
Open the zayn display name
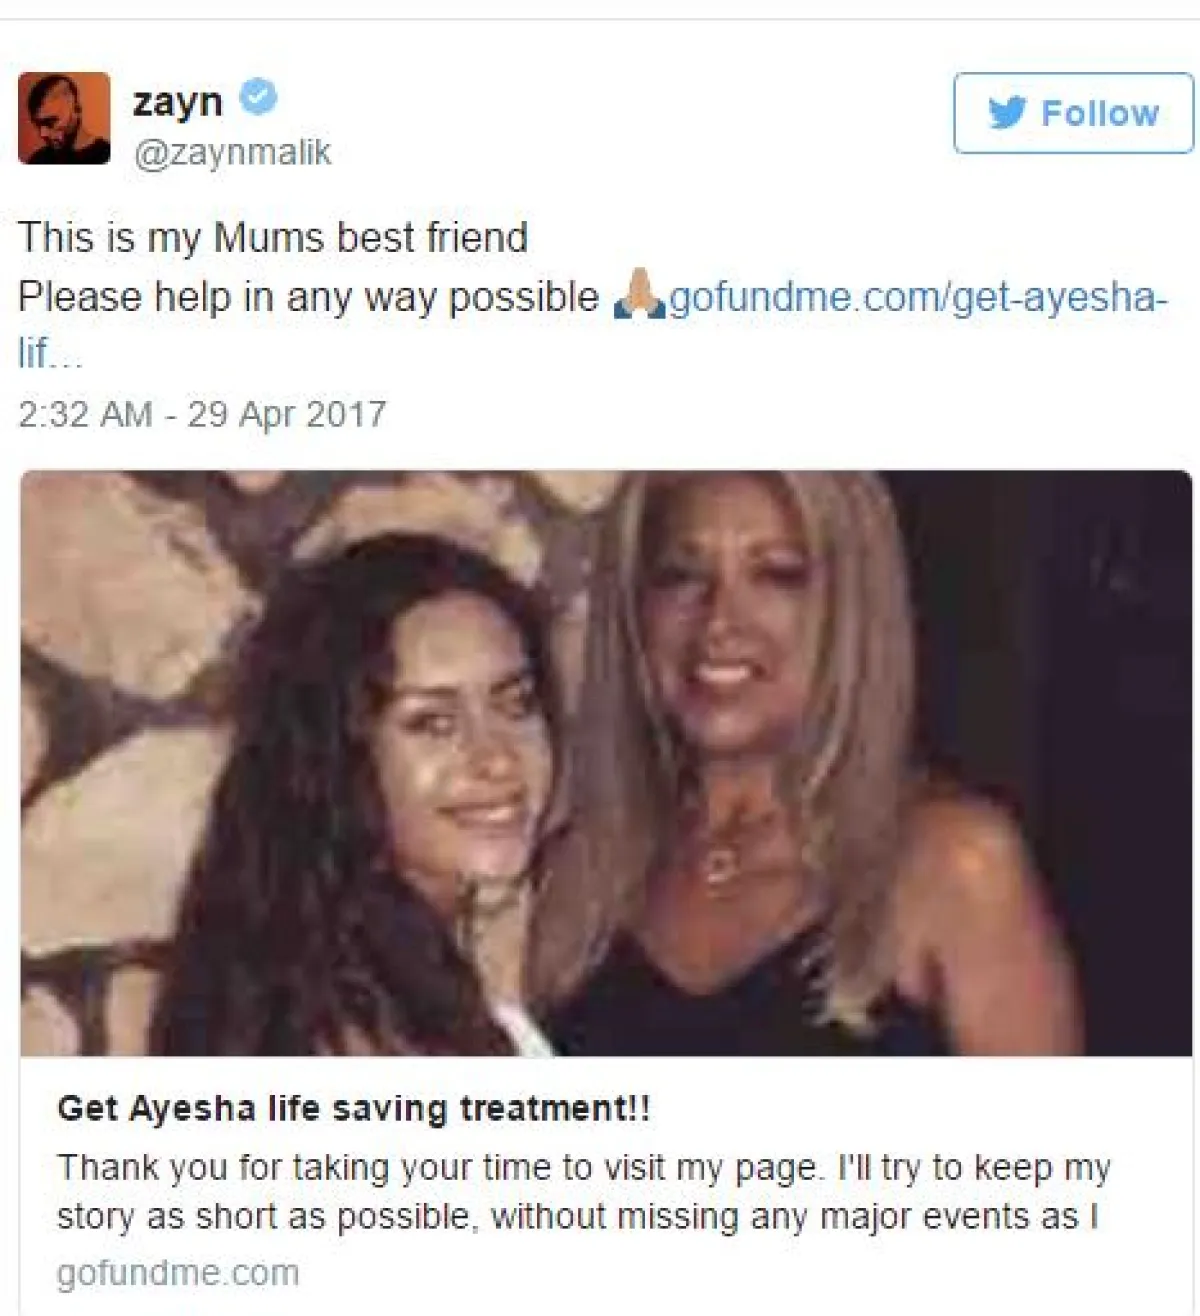coord(178,101)
